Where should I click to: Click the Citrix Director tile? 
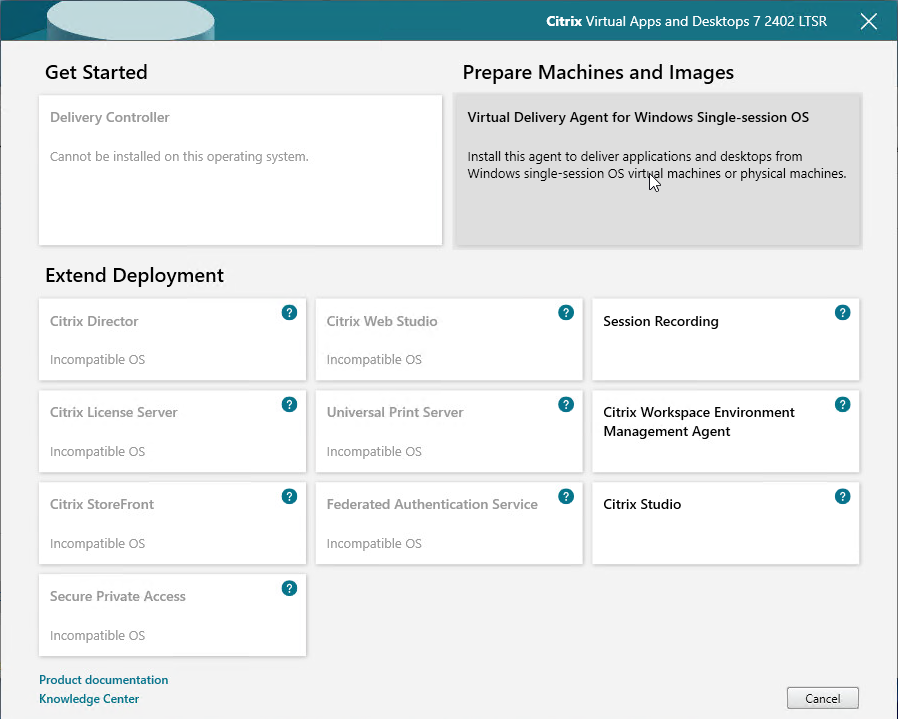coord(172,339)
